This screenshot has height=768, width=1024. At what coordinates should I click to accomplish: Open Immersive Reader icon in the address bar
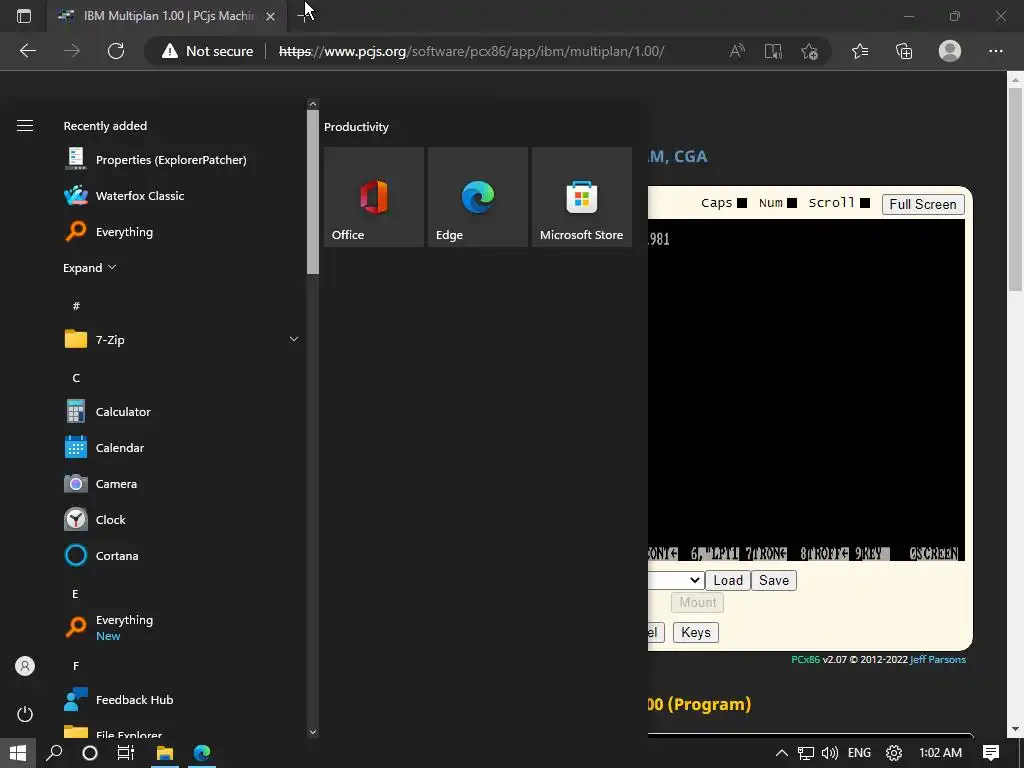[773, 51]
